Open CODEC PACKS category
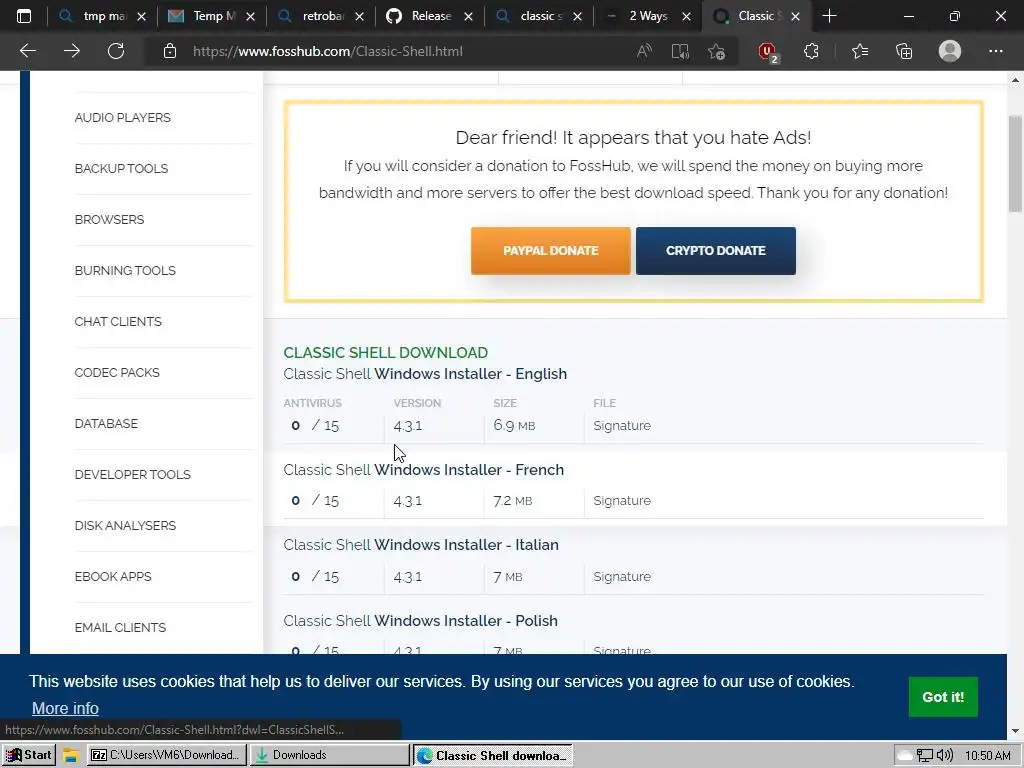 click(x=117, y=372)
